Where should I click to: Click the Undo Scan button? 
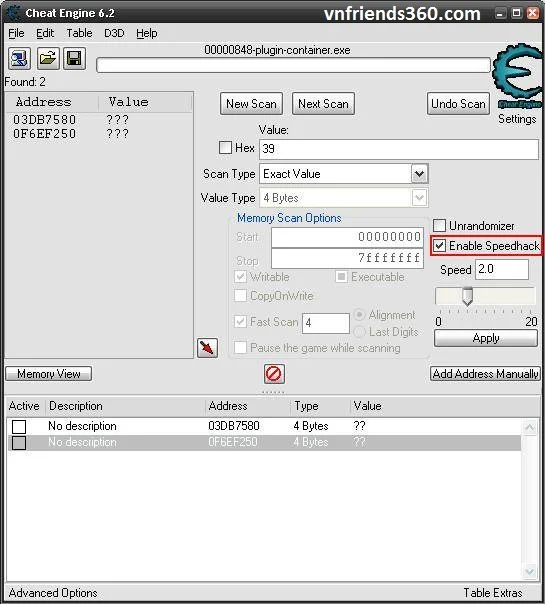pyautogui.click(x=458, y=104)
